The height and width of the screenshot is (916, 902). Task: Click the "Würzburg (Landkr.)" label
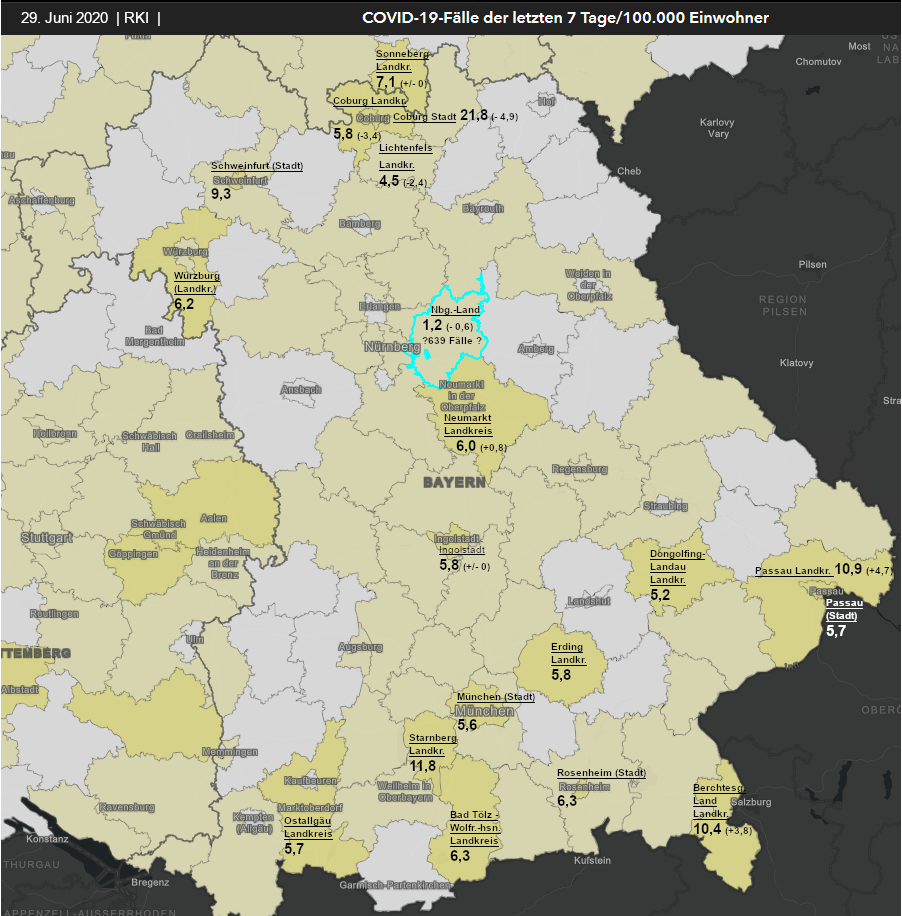tap(197, 282)
